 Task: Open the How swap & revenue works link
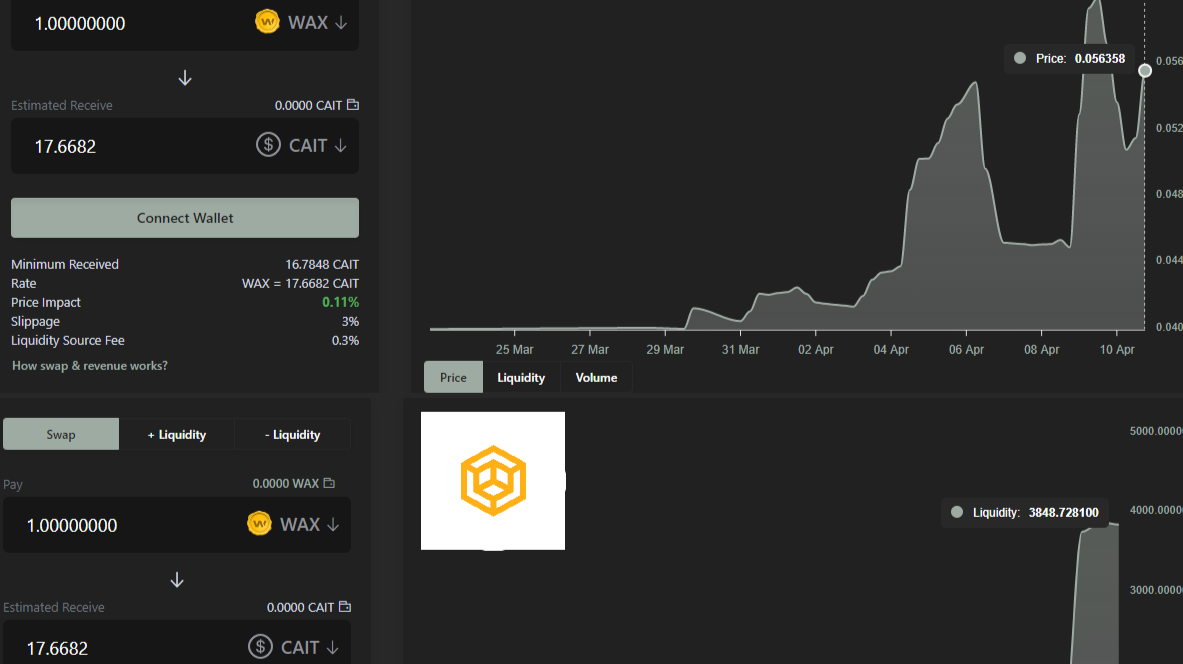[90, 365]
